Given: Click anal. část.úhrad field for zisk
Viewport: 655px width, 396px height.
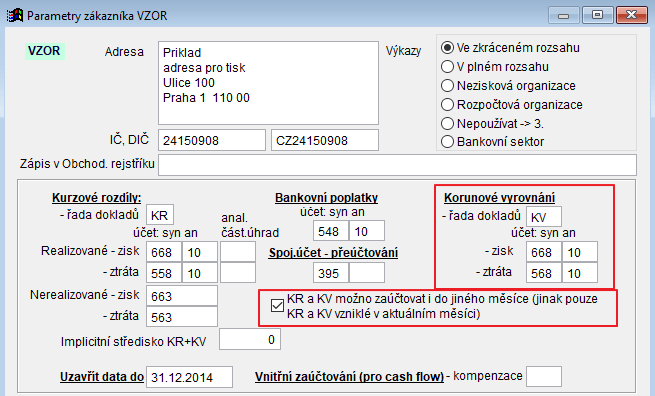Looking at the screenshot, I should [238, 252].
